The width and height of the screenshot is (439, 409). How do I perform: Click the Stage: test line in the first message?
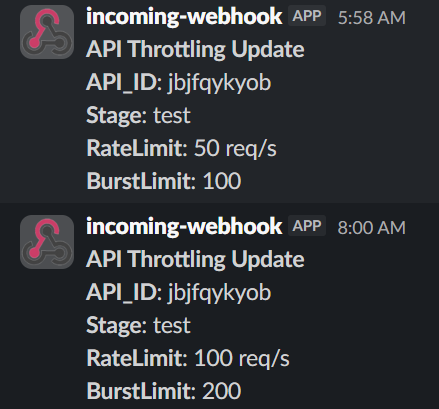coord(138,116)
